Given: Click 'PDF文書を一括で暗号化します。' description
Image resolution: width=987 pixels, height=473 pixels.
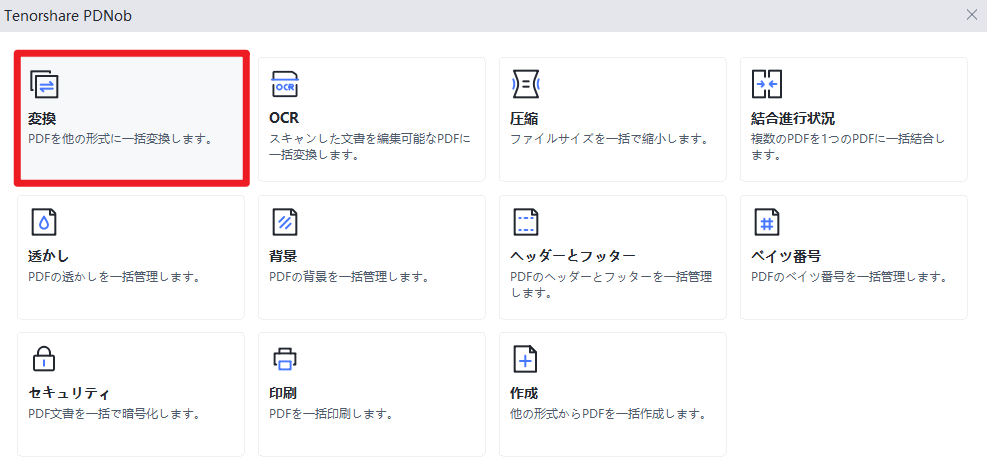Looking at the screenshot, I should coord(115,413).
